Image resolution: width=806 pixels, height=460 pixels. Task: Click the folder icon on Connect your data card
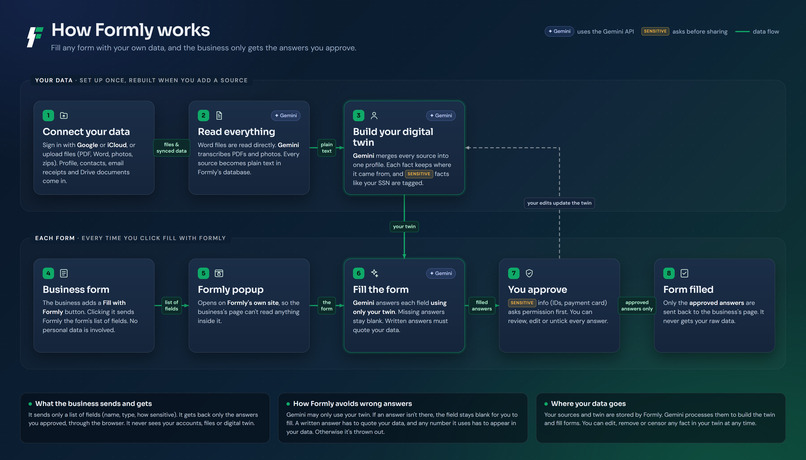pyautogui.click(x=64, y=116)
